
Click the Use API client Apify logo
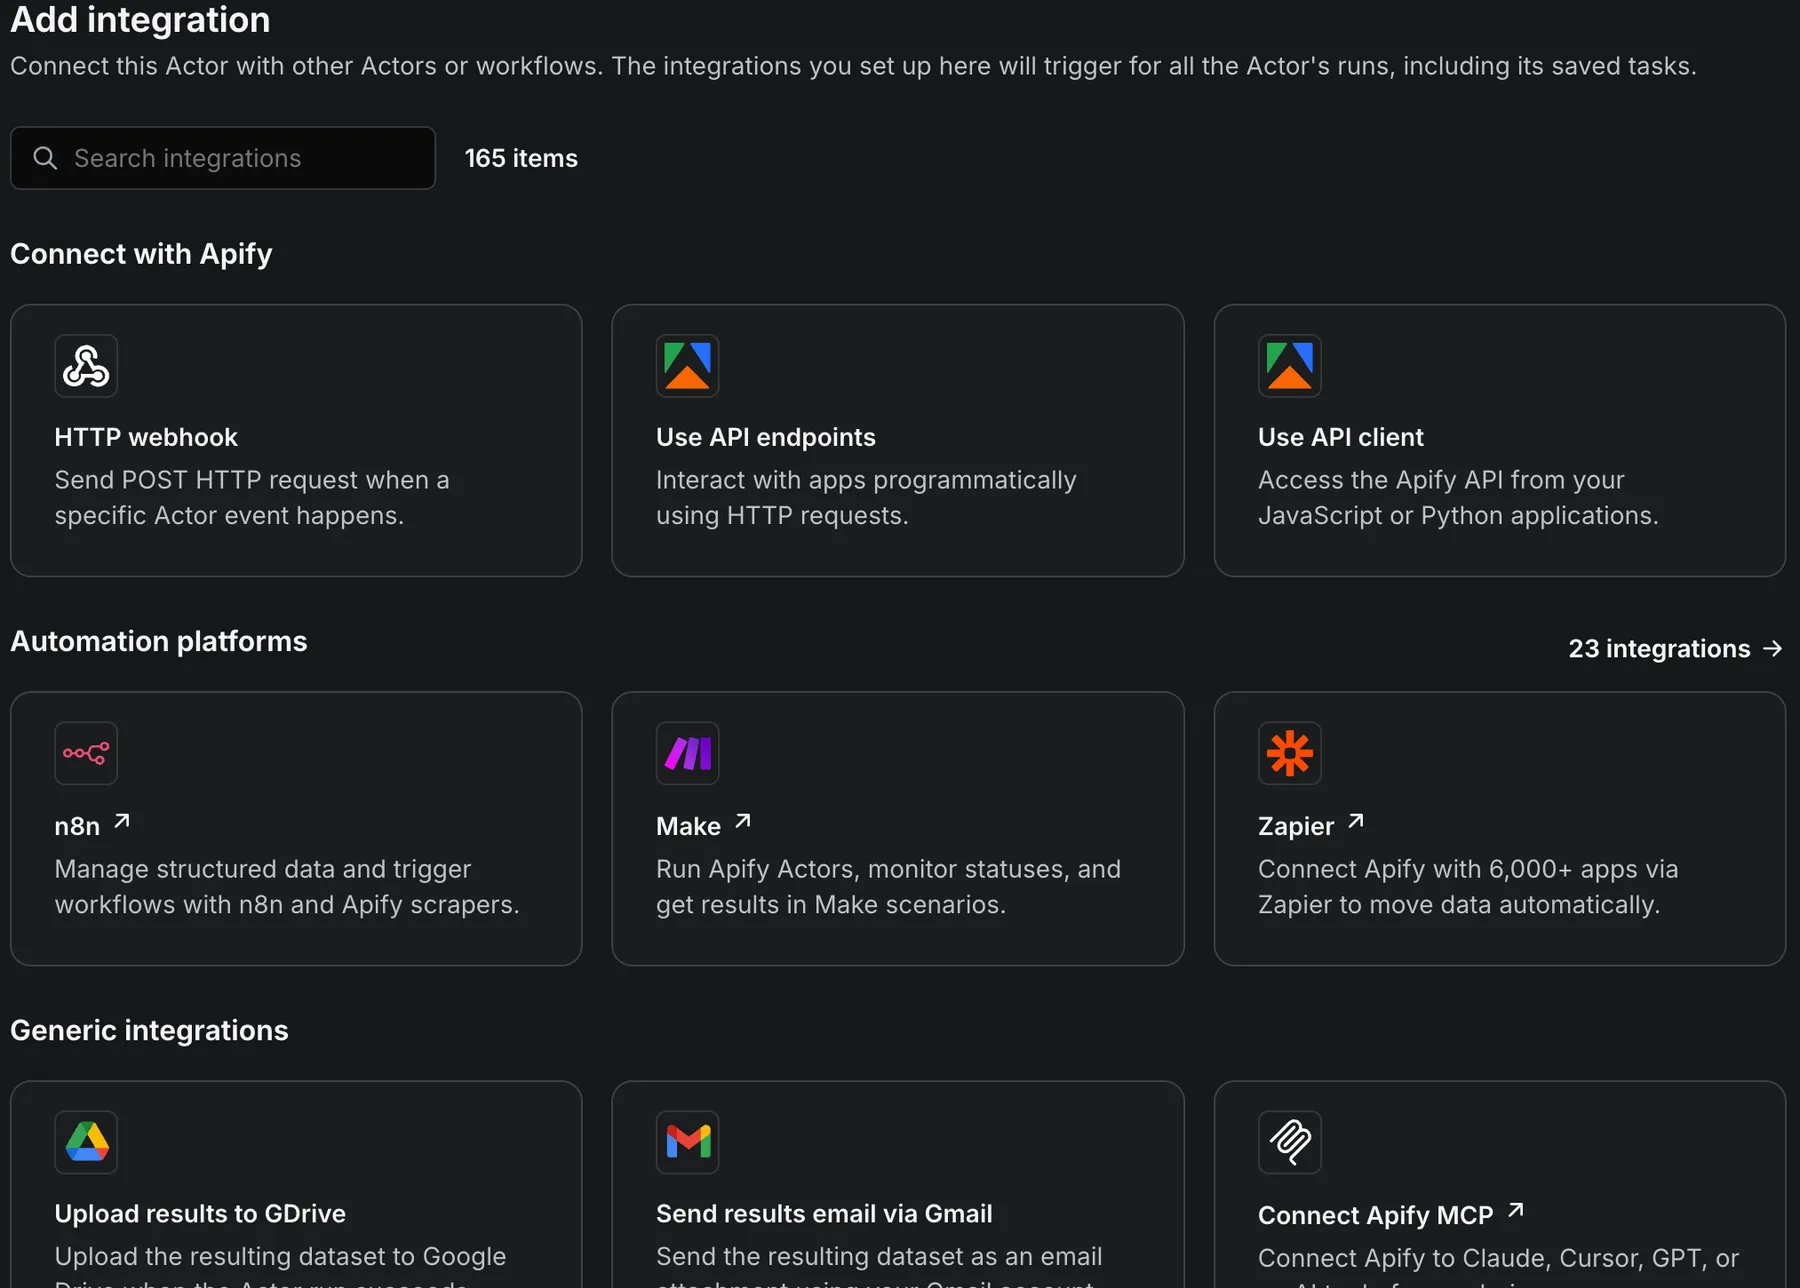(x=1290, y=366)
